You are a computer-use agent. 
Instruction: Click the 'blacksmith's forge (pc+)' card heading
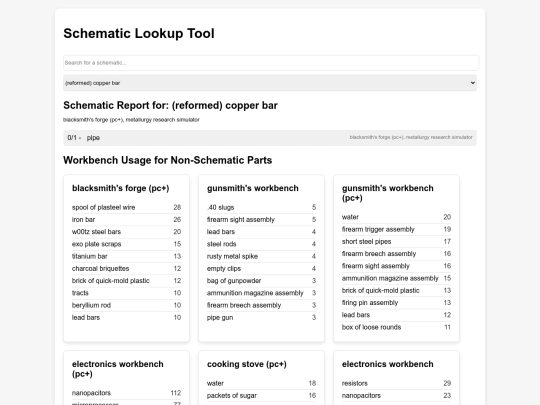121,188
